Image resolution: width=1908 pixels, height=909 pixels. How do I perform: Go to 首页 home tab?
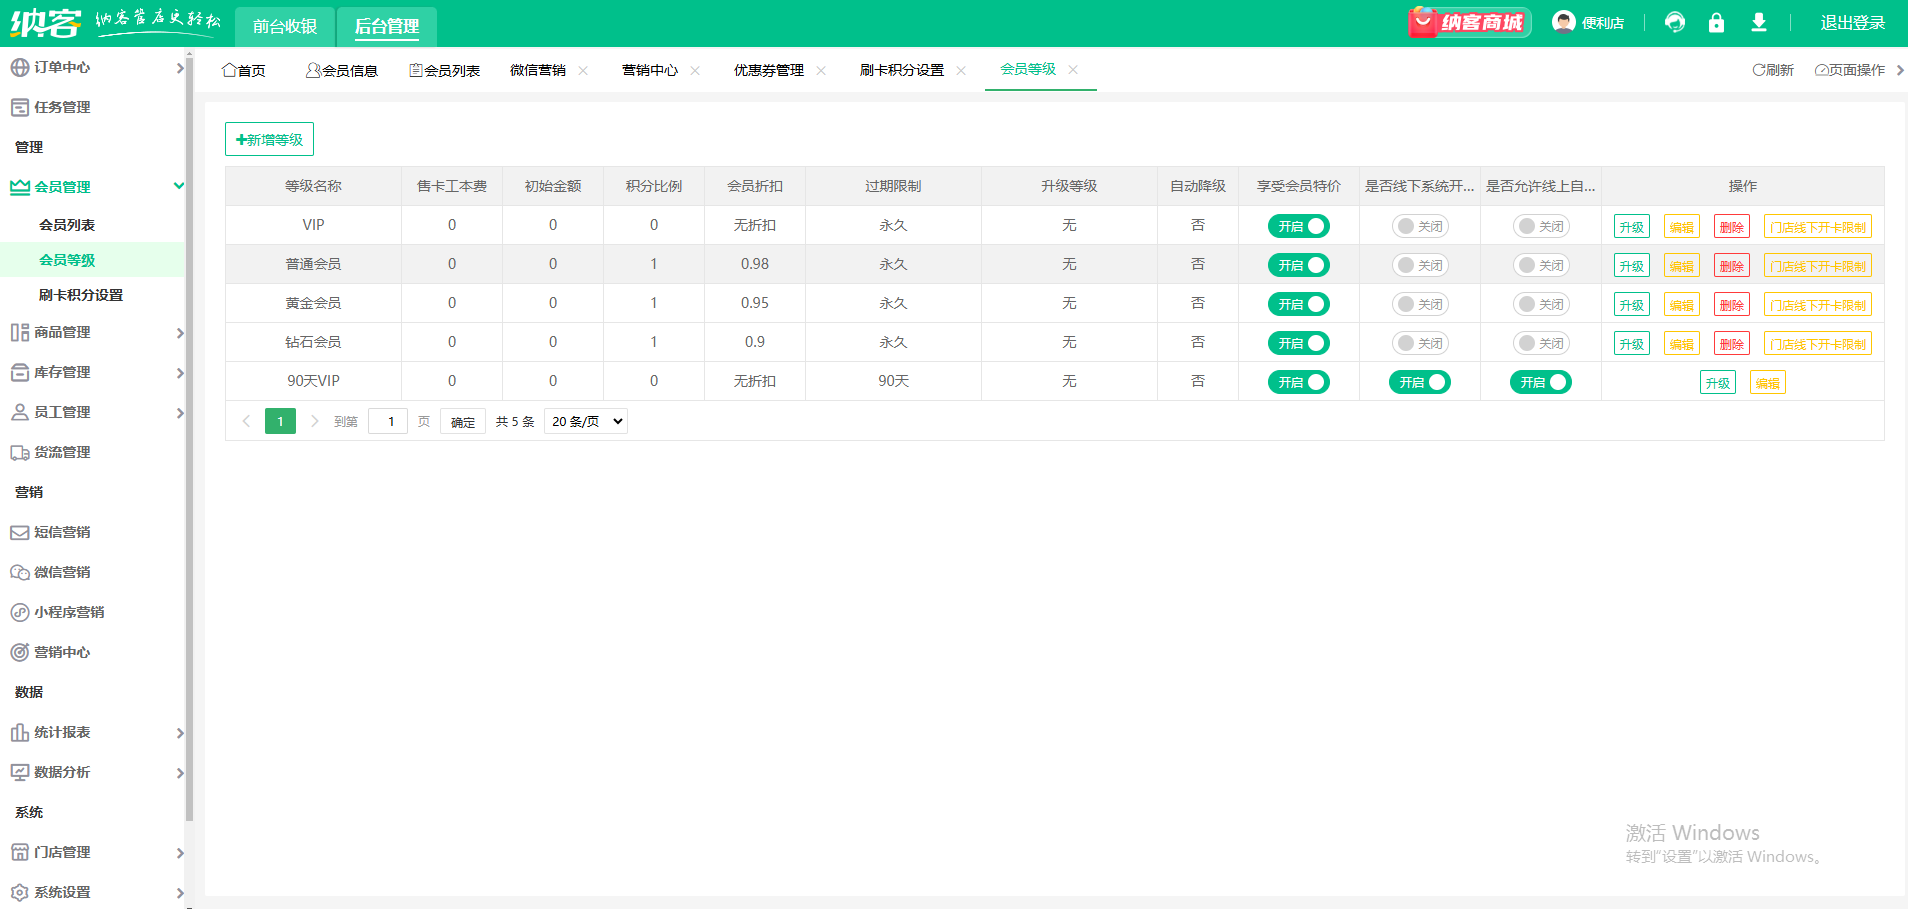(244, 70)
